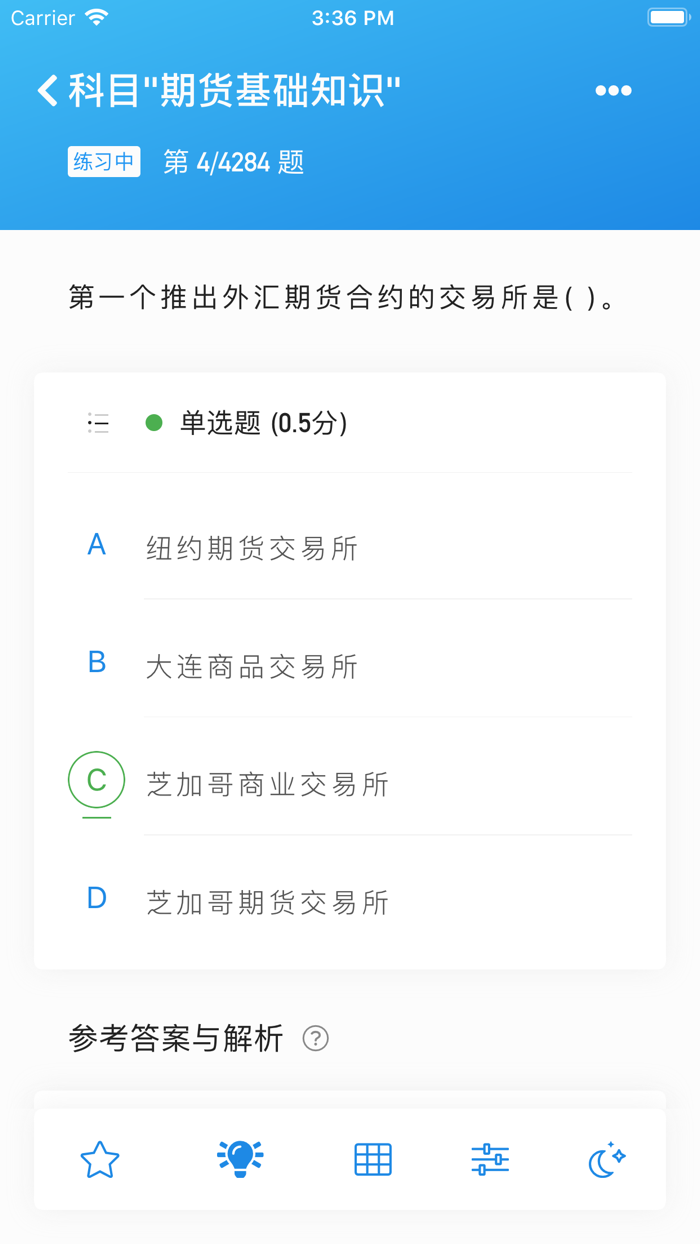The image size is (700, 1244).
Task: Tap 第 4/4284 题 to jump questions
Action: click(x=233, y=161)
